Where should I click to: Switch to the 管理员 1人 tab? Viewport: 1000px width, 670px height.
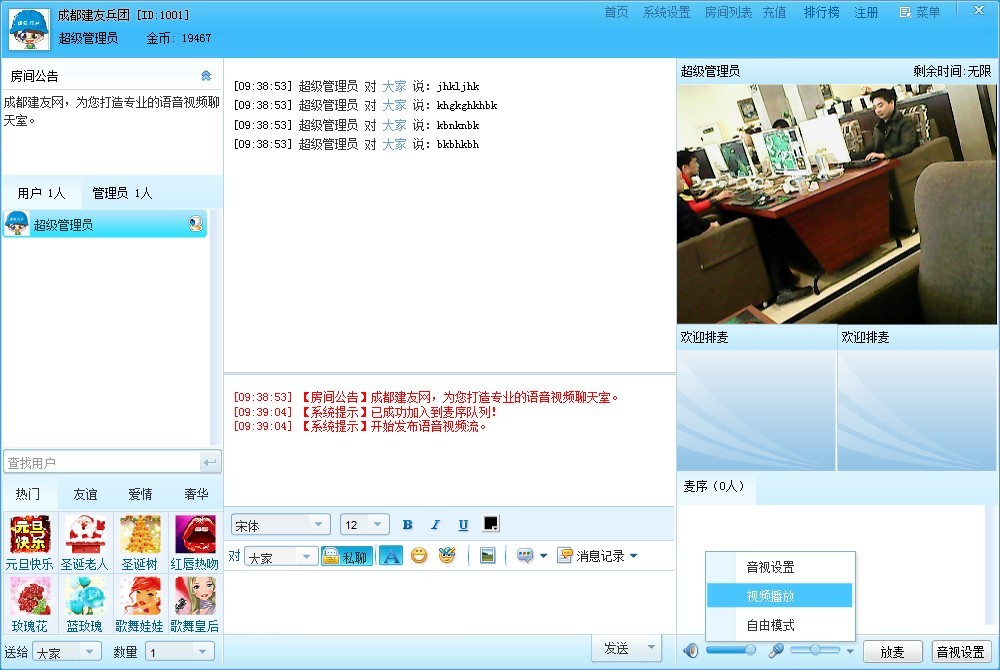(122, 193)
